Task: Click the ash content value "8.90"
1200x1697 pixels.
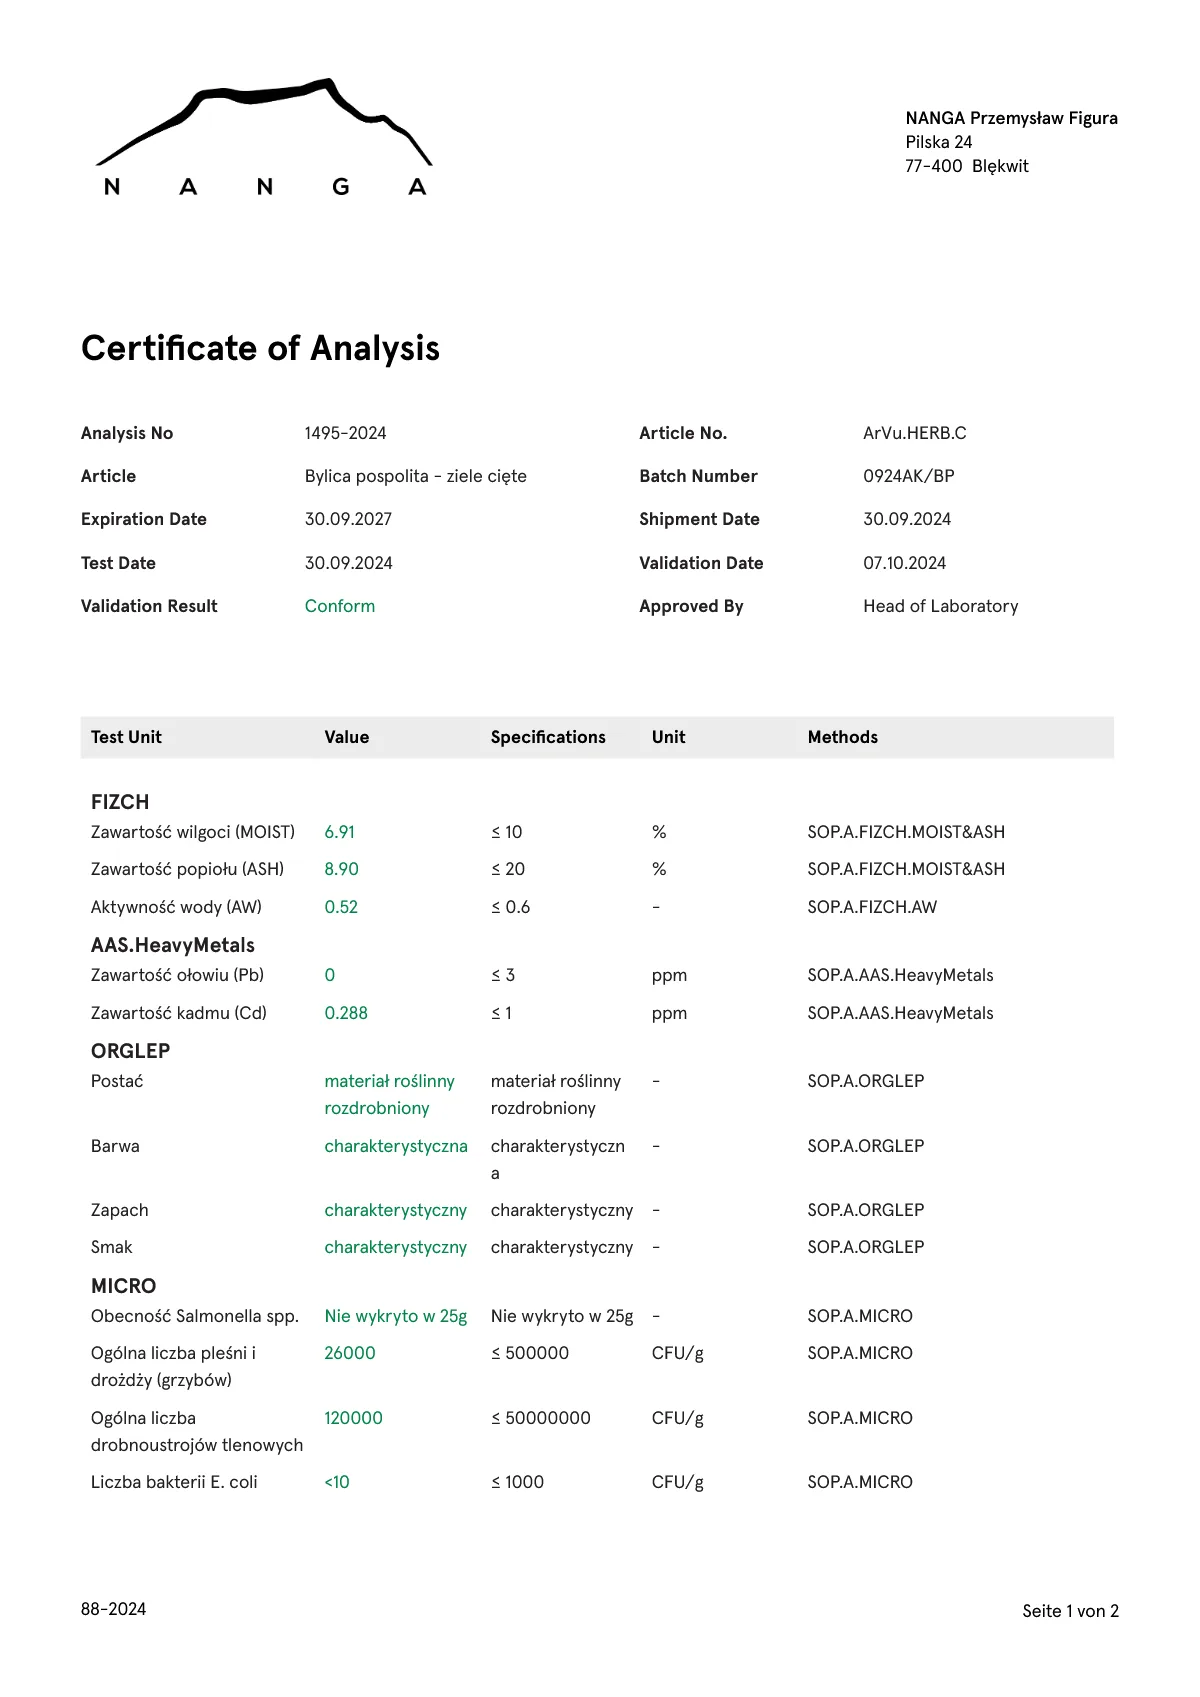Action: tap(341, 869)
